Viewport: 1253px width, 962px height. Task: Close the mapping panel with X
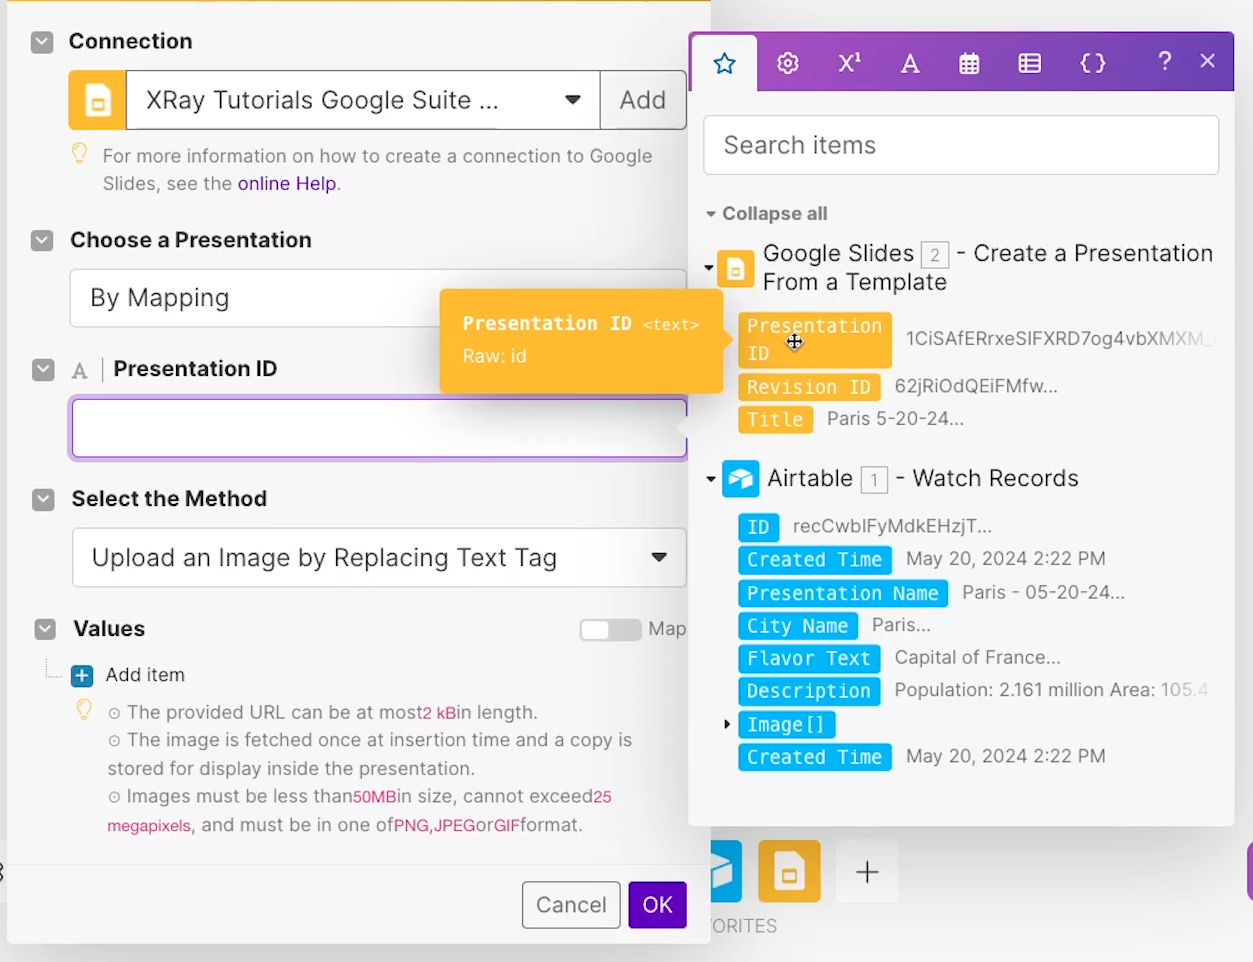(x=1207, y=61)
